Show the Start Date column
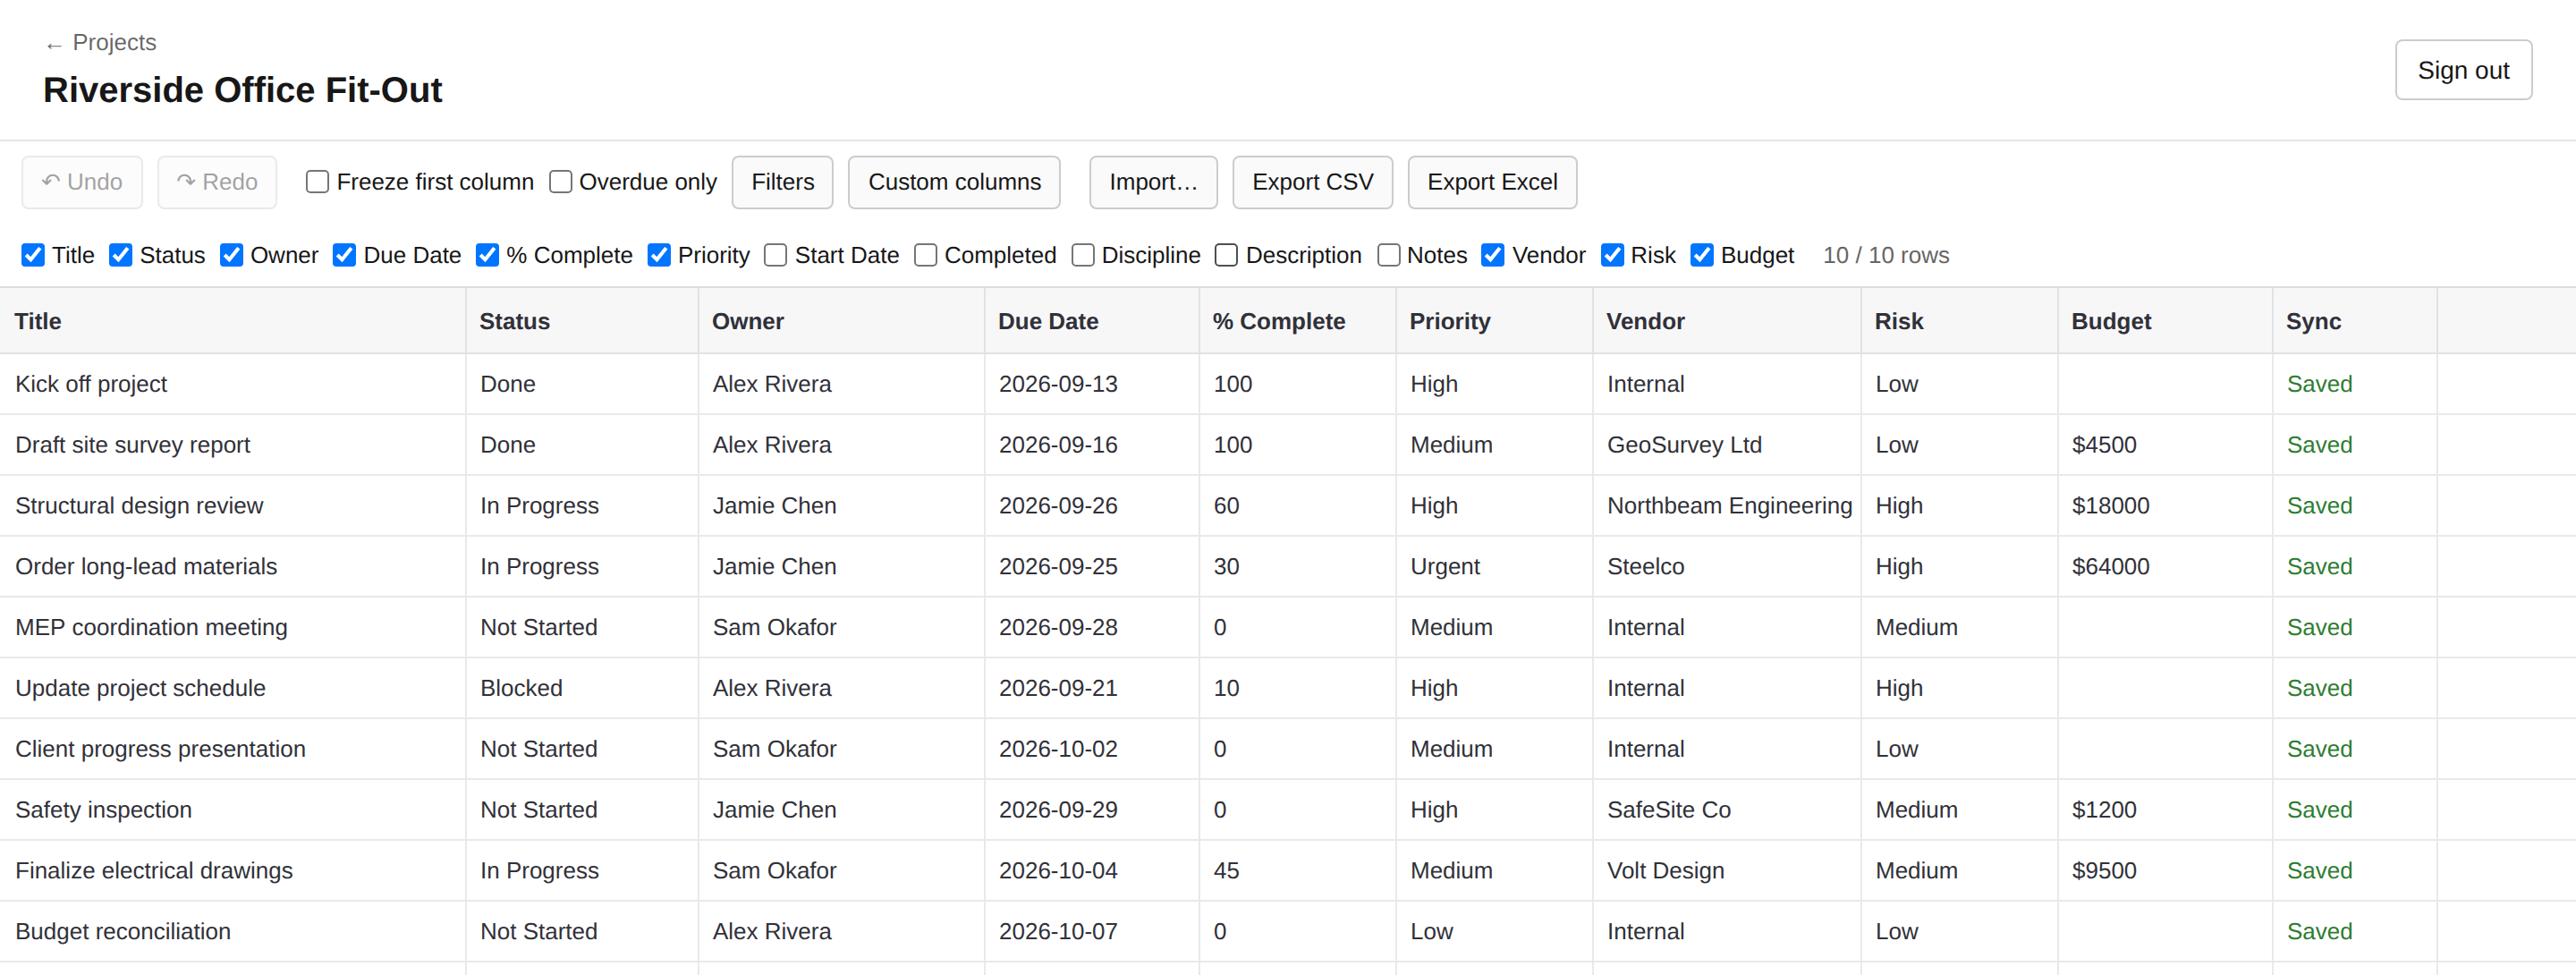This screenshot has width=2576, height=975. pyautogui.click(x=775, y=255)
